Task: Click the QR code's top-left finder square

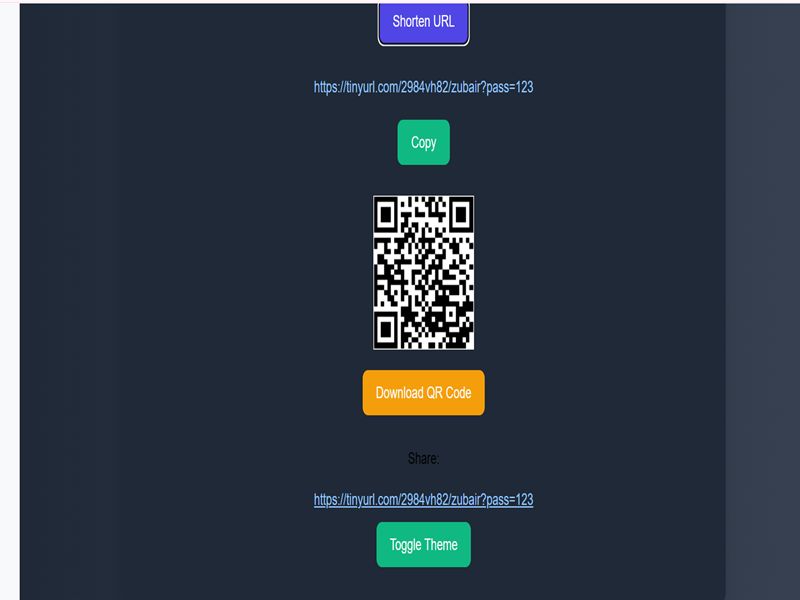Action: (386, 215)
